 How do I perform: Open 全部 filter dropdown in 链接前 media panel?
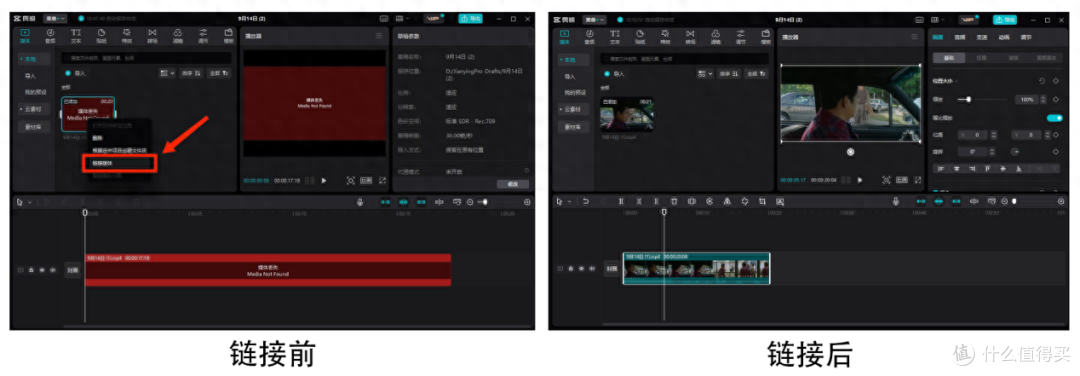pos(219,72)
